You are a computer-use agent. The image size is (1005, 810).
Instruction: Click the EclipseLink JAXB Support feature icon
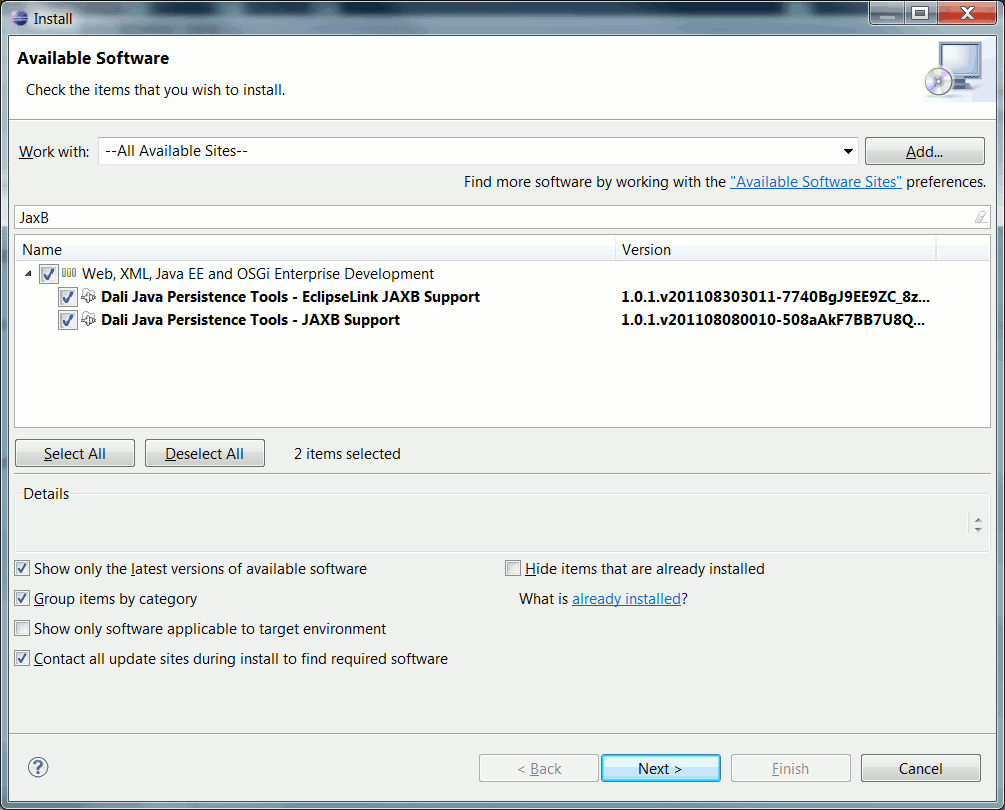tap(89, 297)
